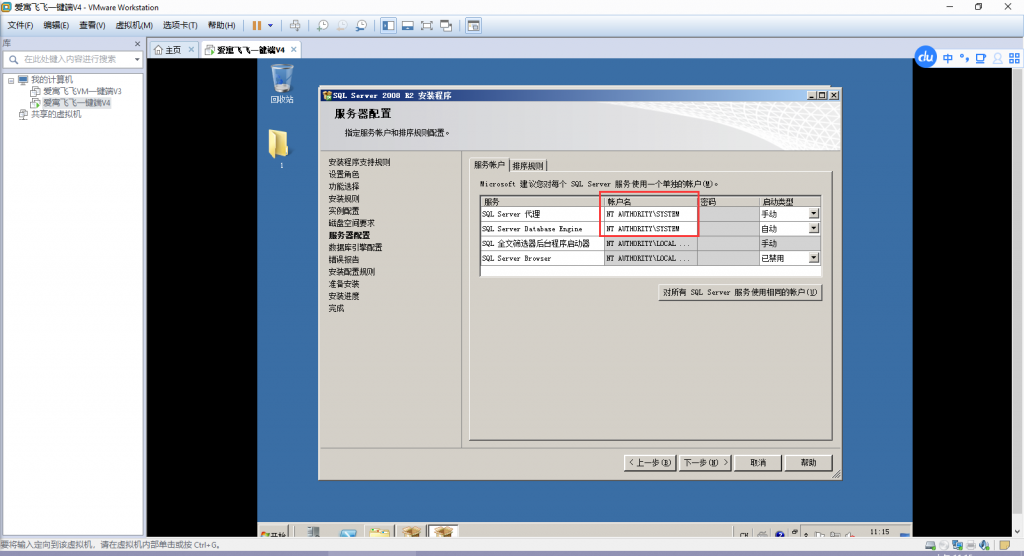Switch to Unity mode
The image size is (1024, 556).
[x=446, y=25]
